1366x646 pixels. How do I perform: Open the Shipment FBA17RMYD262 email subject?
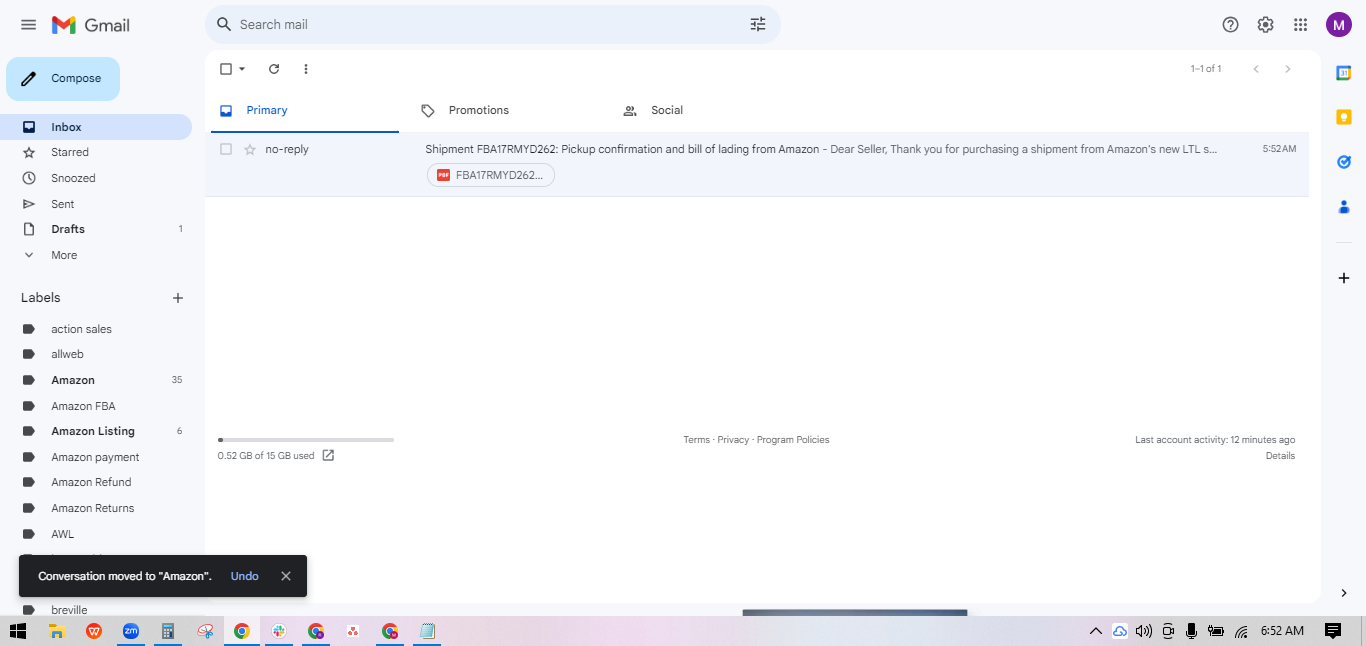click(622, 149)
